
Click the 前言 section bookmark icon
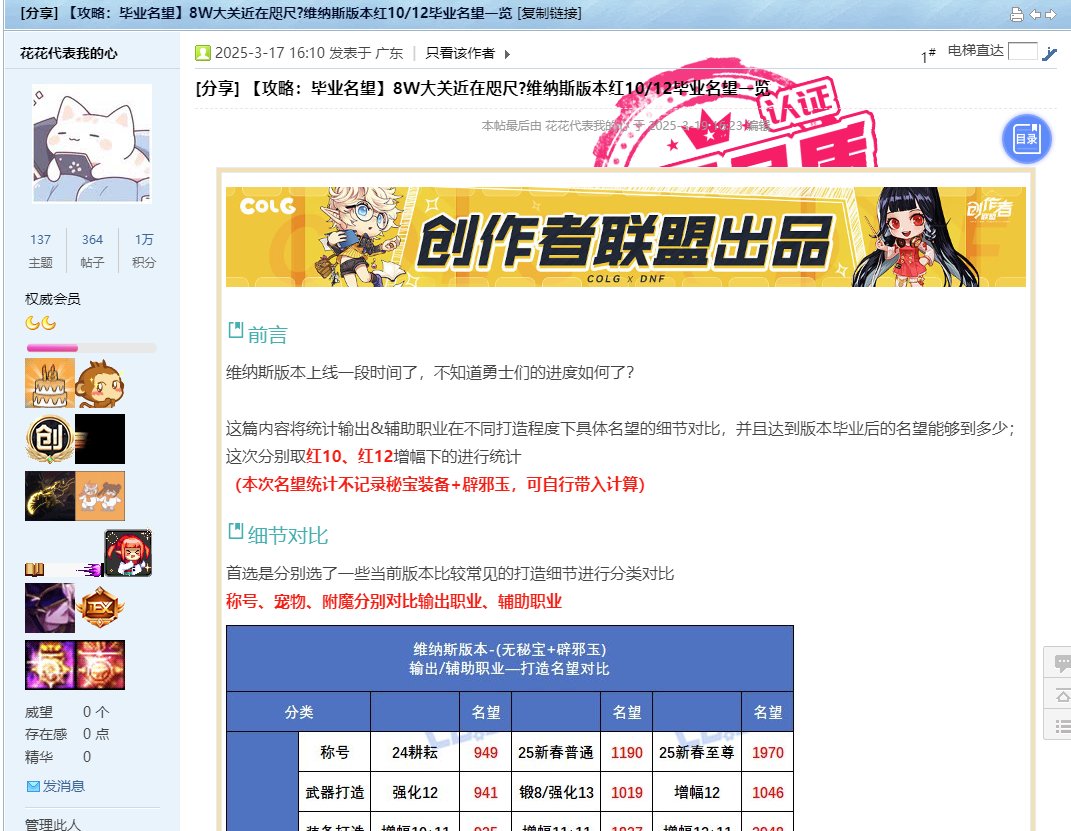[x=236, y=330]
